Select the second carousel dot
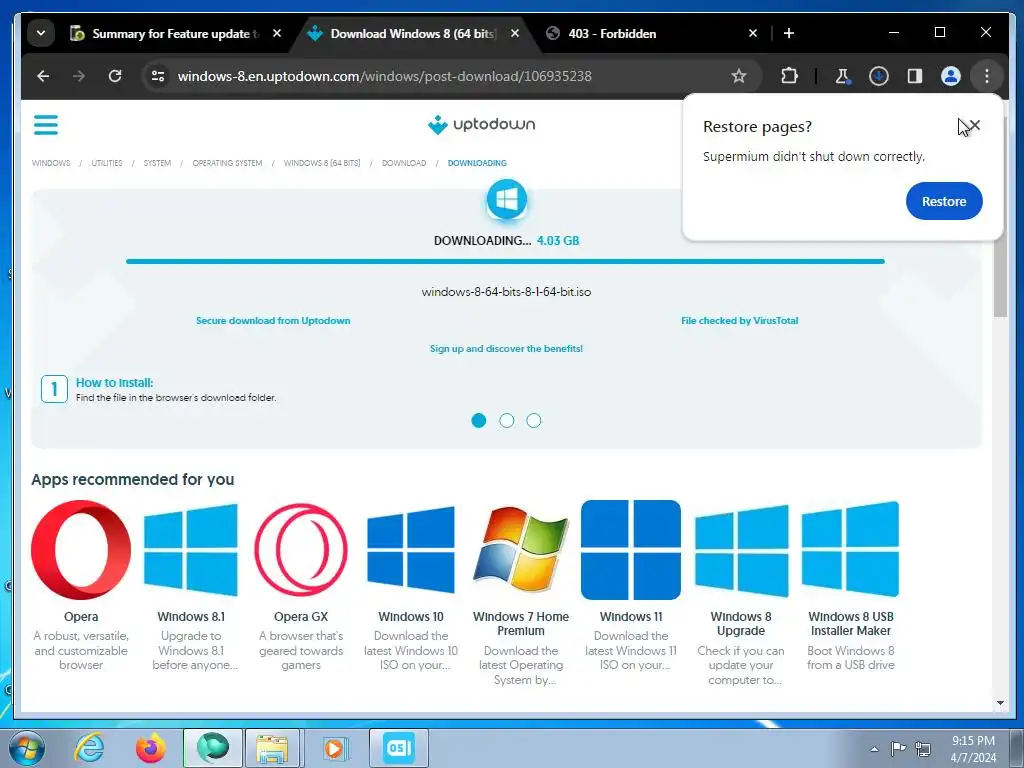The height and width of the screenshot is (768, 1024). [507, 421]
